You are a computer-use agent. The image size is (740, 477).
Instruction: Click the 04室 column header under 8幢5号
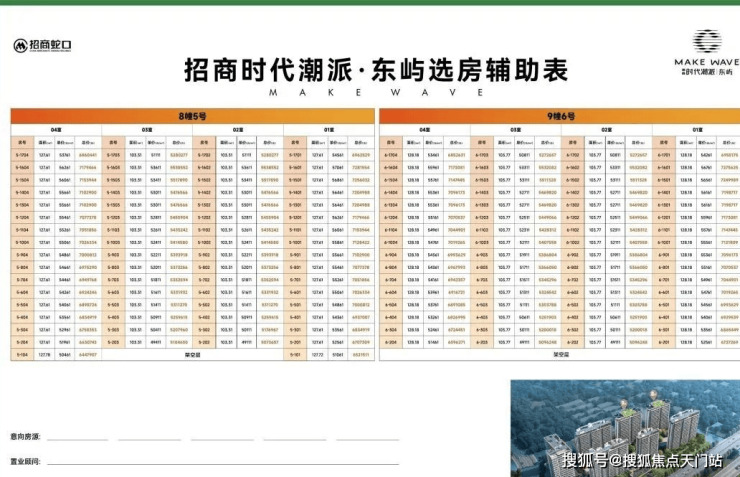tap(56, 130)
